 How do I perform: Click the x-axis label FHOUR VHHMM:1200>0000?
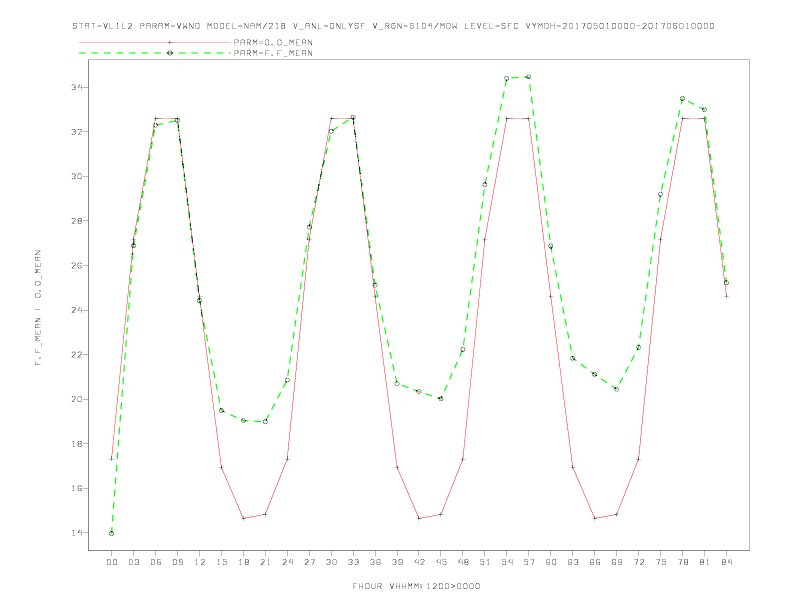tap(416, 586)
